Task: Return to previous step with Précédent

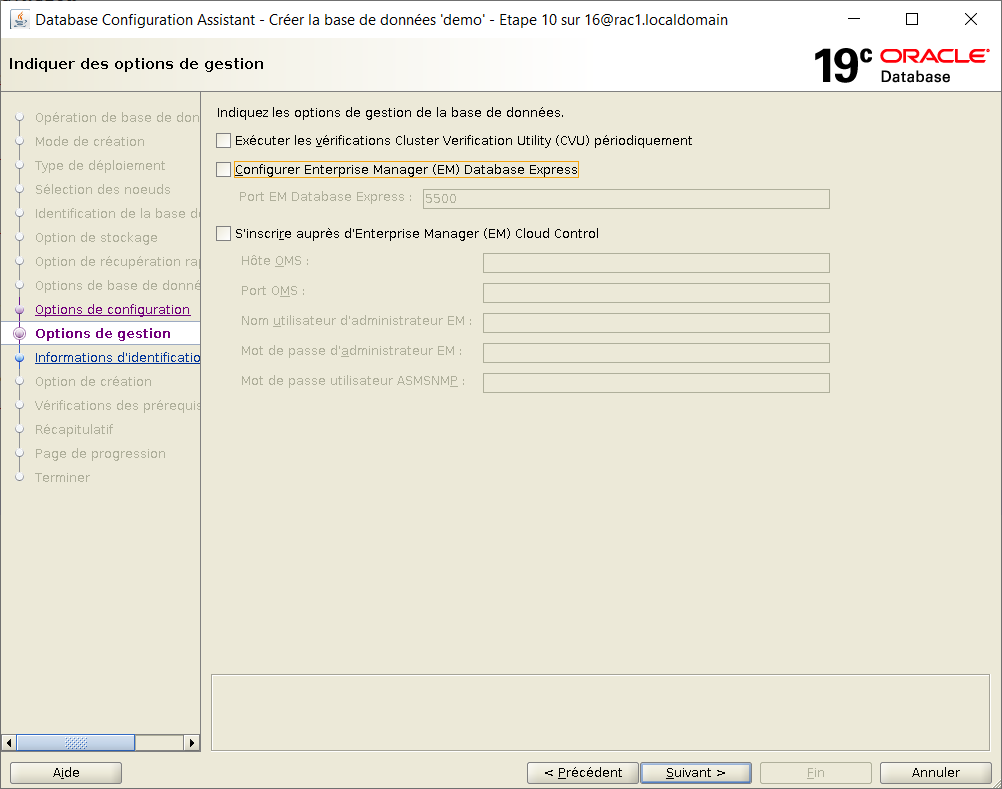Action: 583,772
